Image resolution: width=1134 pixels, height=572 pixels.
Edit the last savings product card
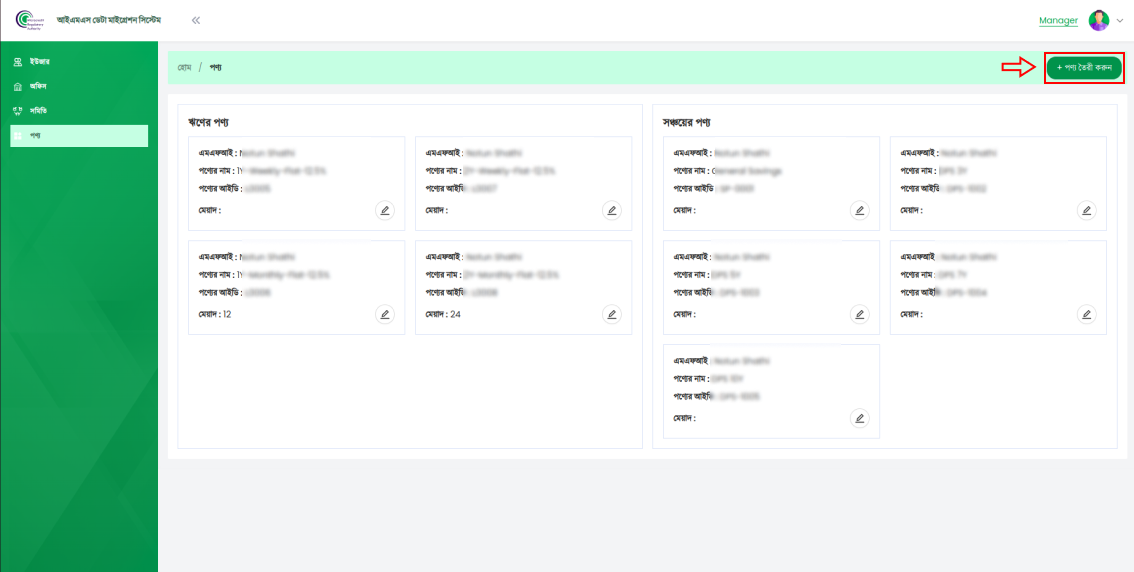click(x=859, y=418)
